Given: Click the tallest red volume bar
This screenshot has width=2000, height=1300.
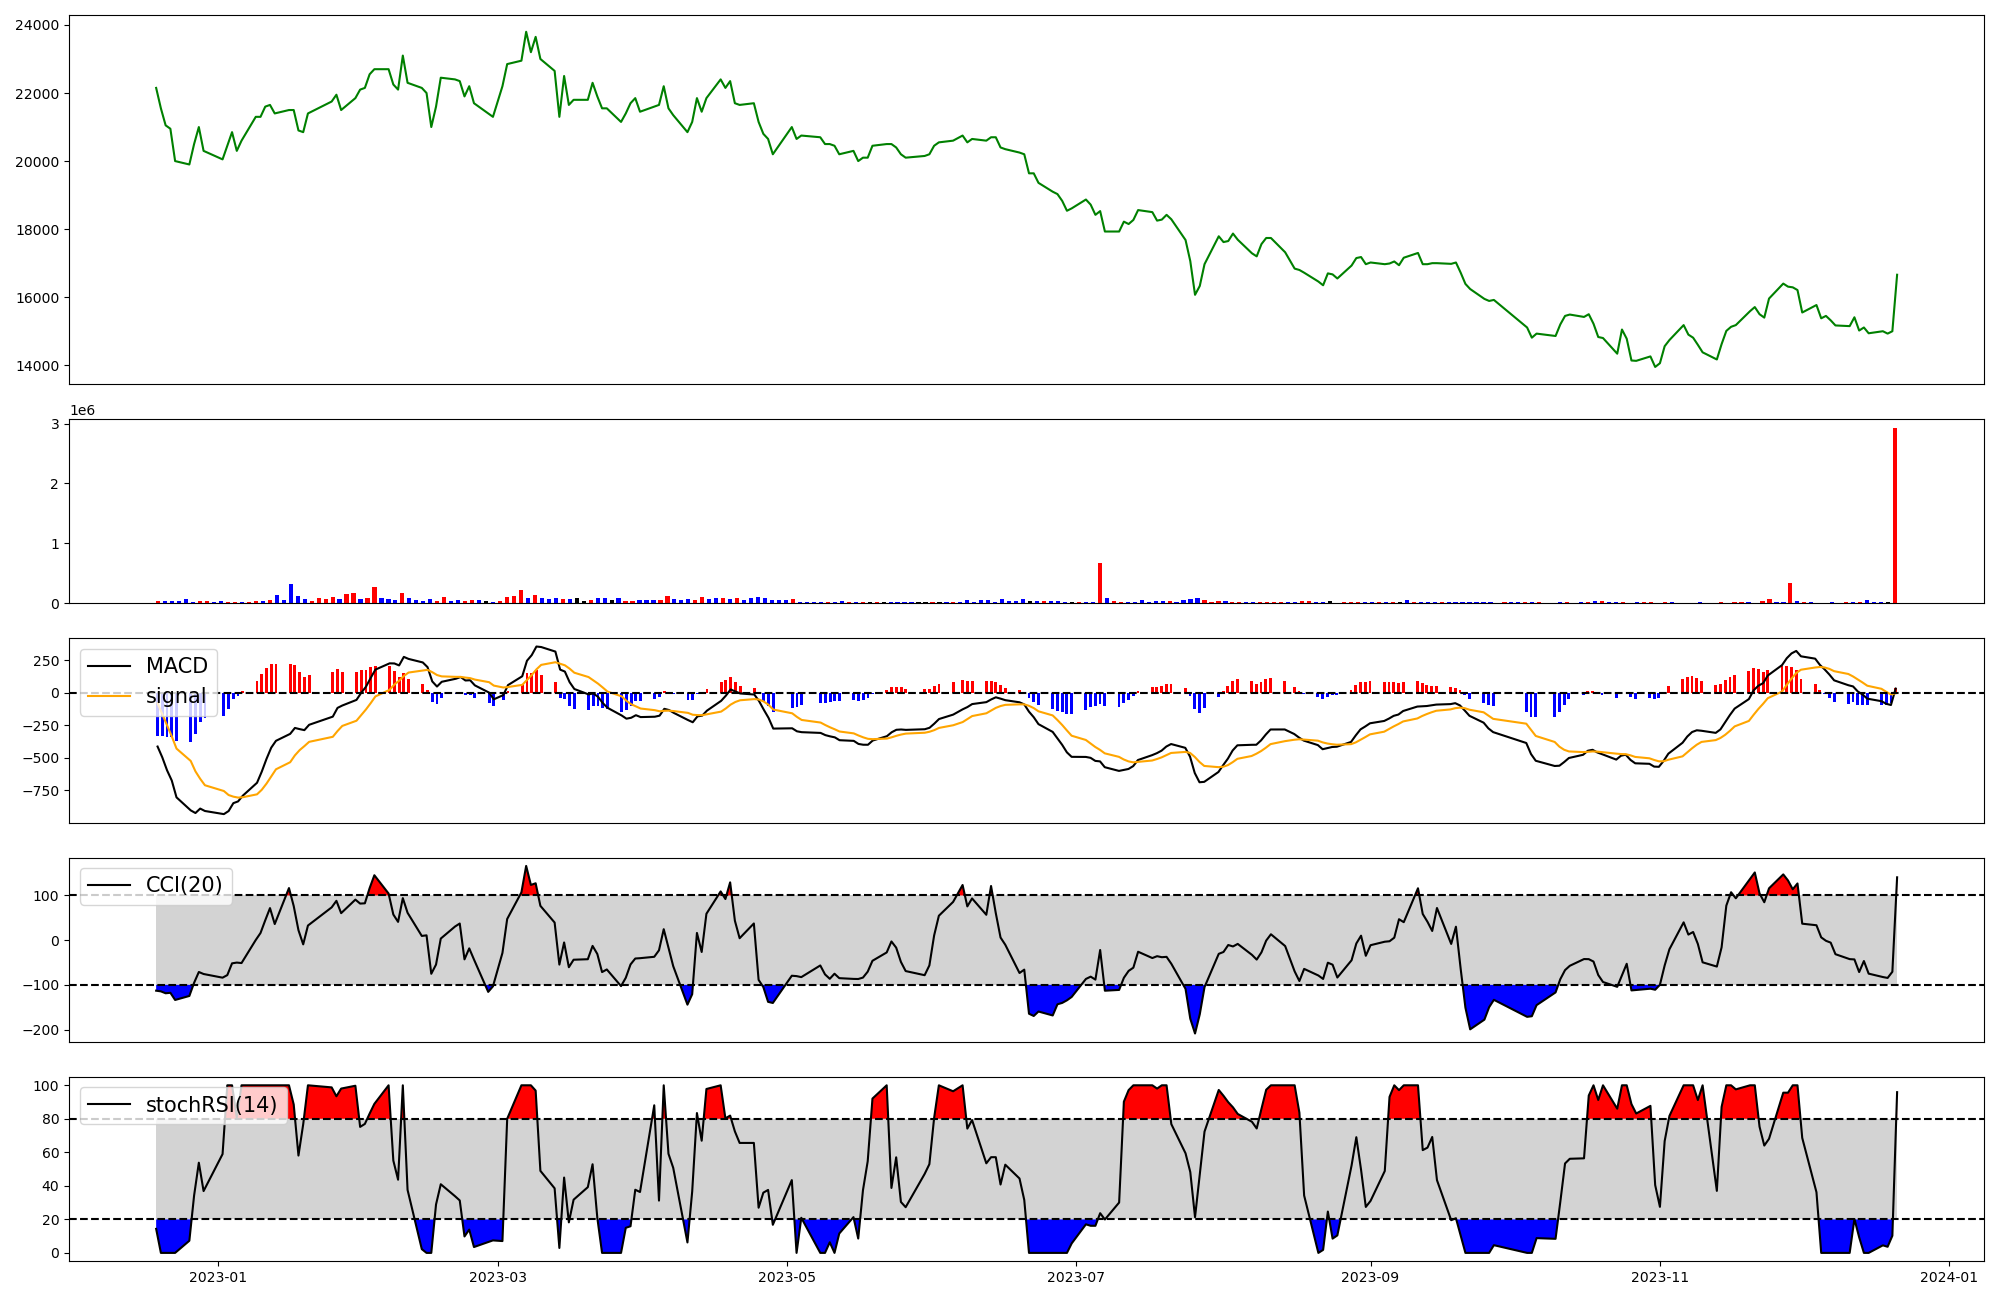Looking at the screenshot, I should coord(1895,516).
